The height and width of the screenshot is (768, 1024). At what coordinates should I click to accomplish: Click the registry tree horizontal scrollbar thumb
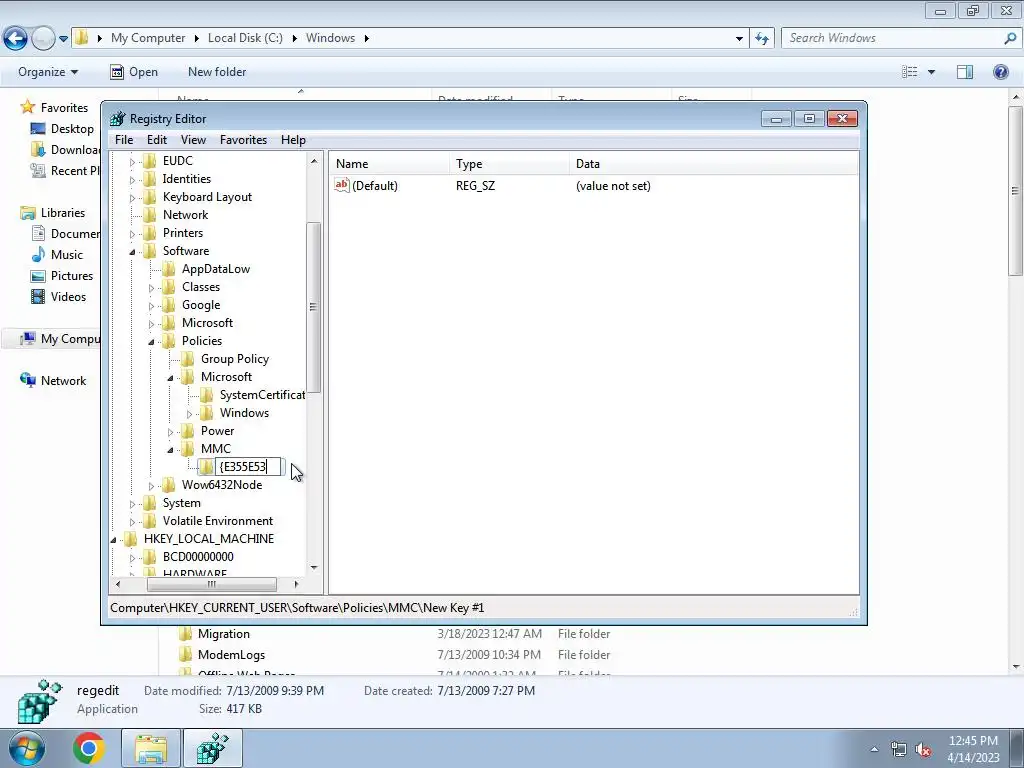coord(212,584)
